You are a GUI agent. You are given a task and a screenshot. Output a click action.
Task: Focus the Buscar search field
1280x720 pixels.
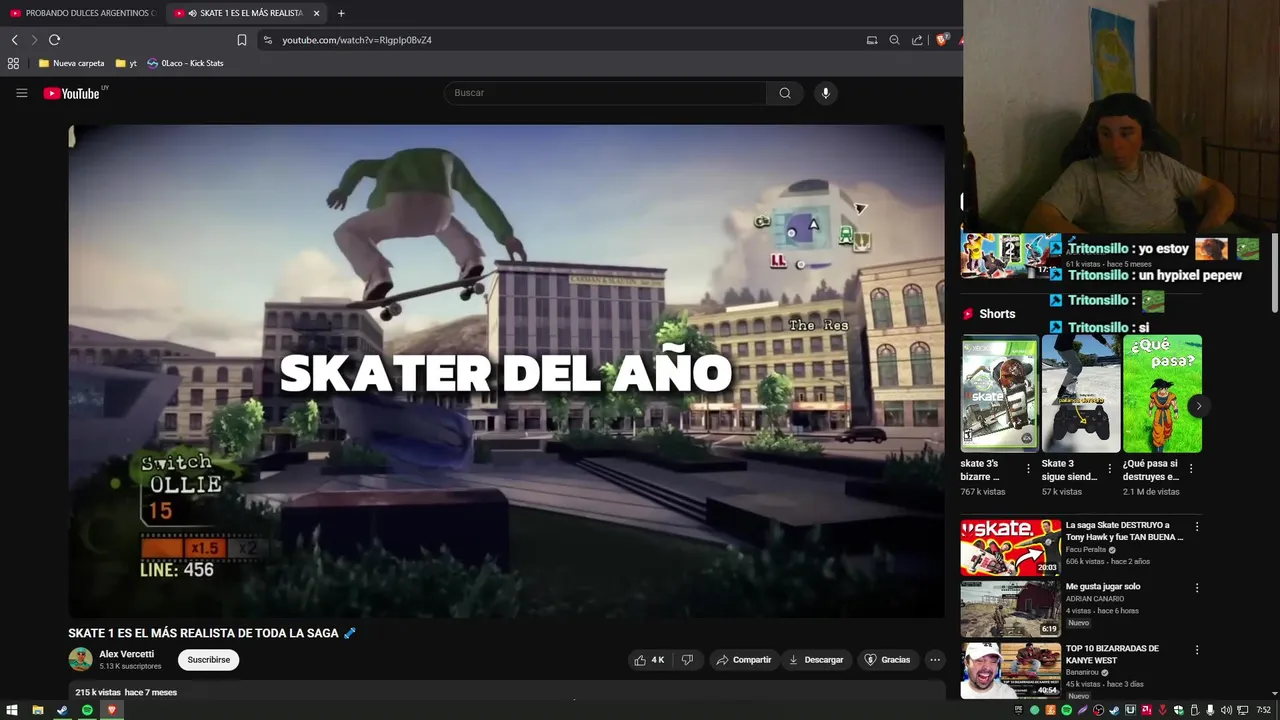tap(605, 93)
